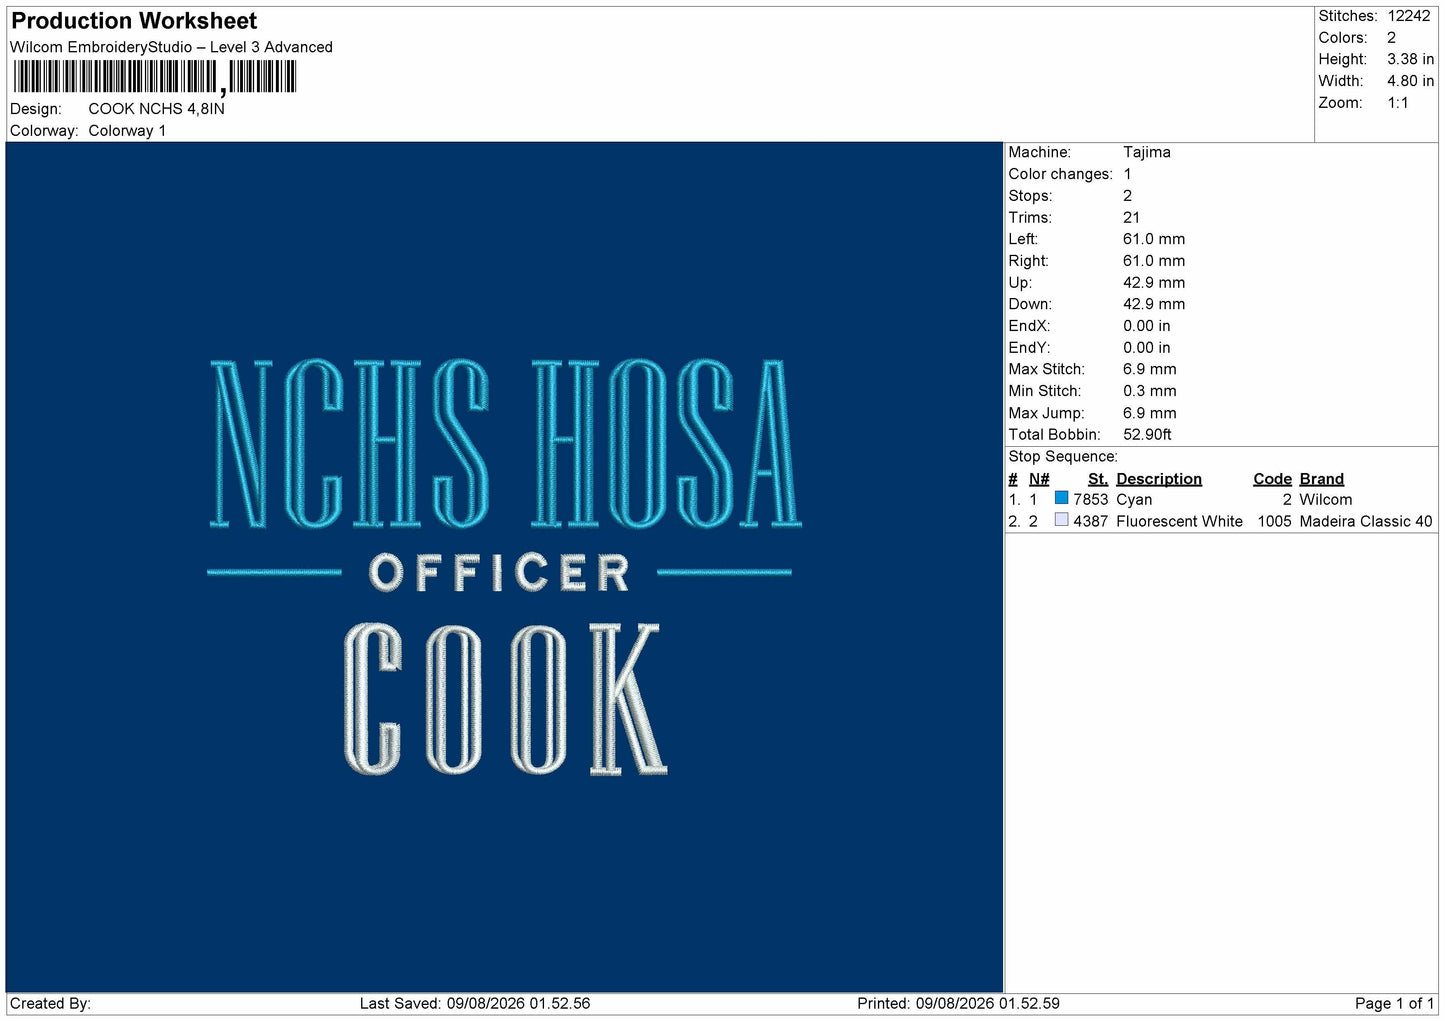Screen dimensions: 1445x1021
Task: Click 'Wilcom EmbroideryStudio – Level 3 Advanced' text
Action: tap(171, 47)
